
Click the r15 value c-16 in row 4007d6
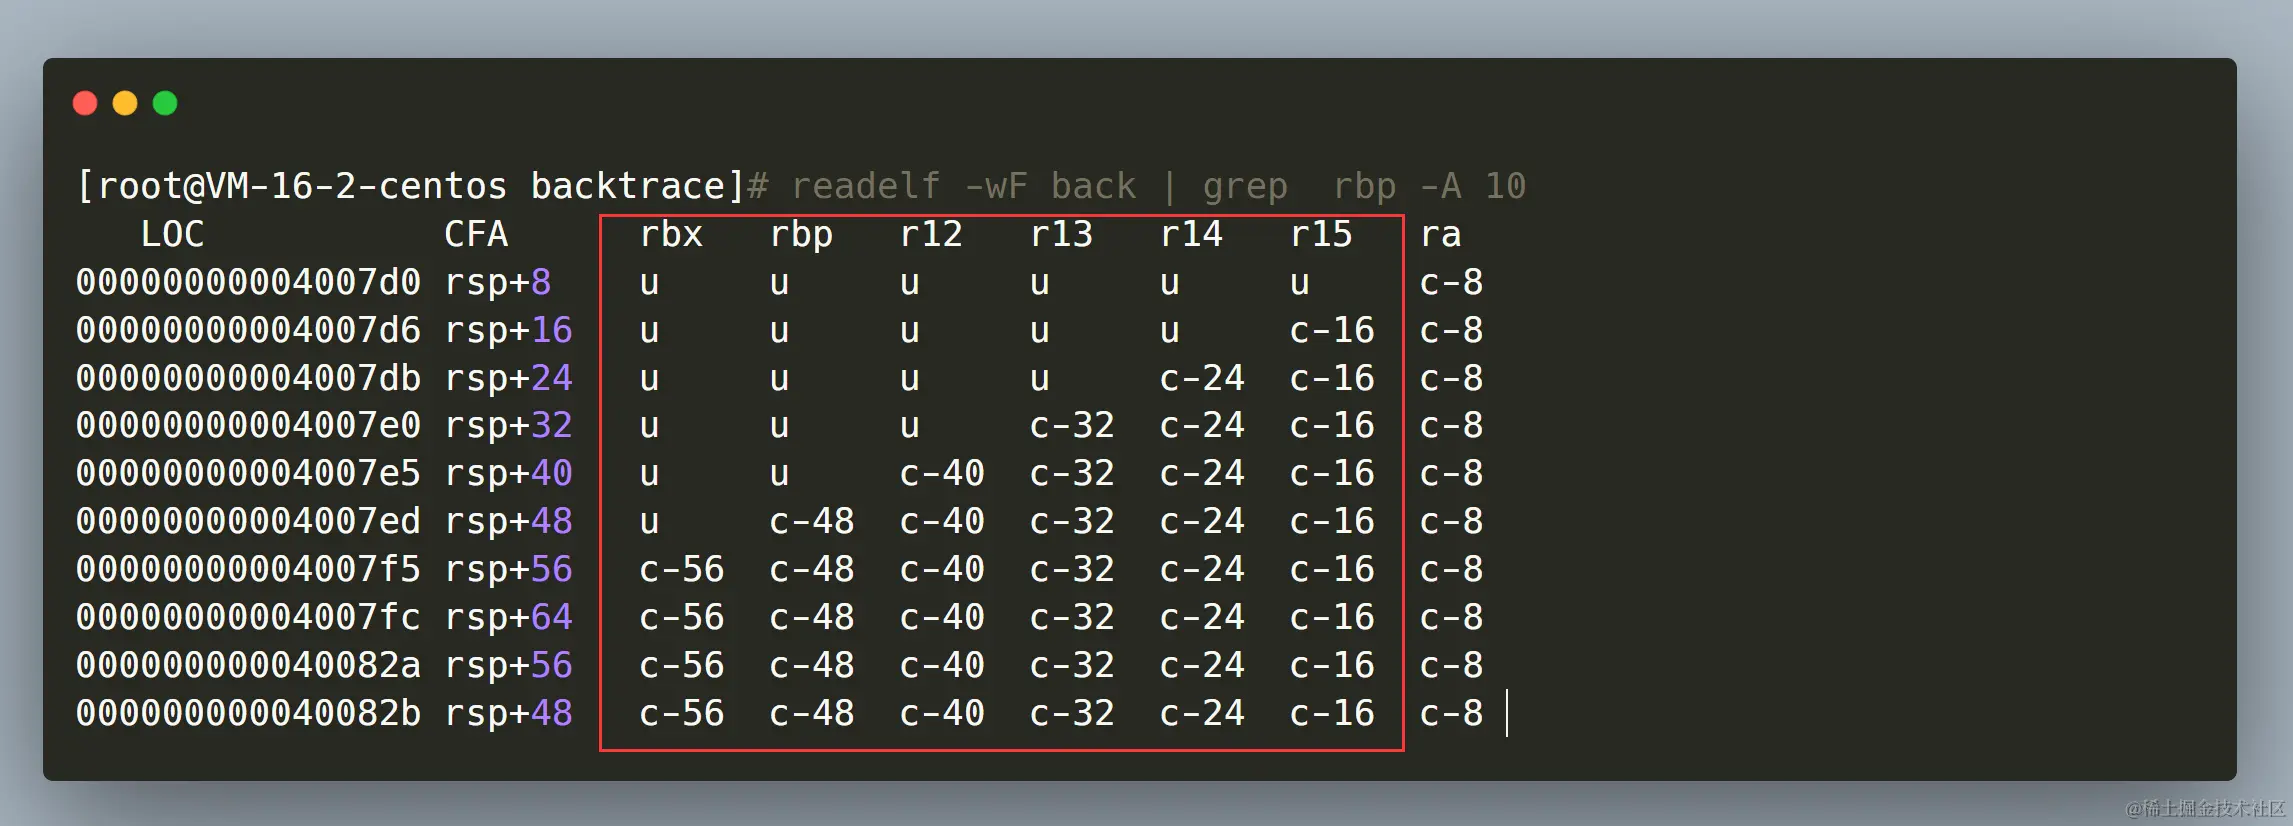pos(1332,330)
